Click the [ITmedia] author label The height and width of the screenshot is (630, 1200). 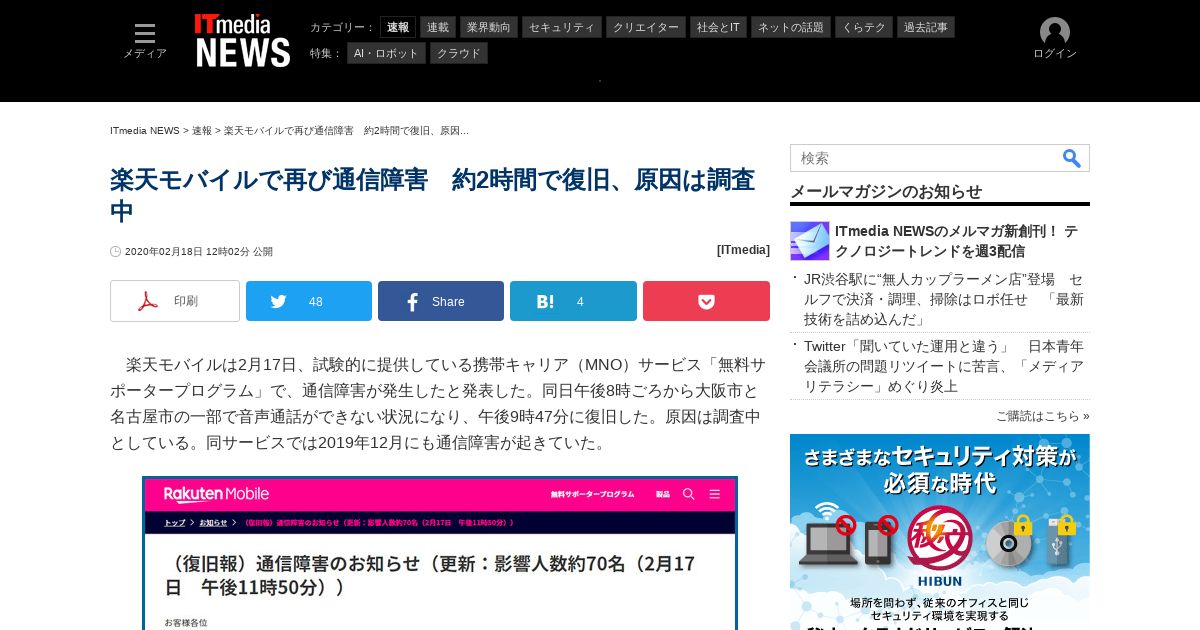(x=743, y=250)
